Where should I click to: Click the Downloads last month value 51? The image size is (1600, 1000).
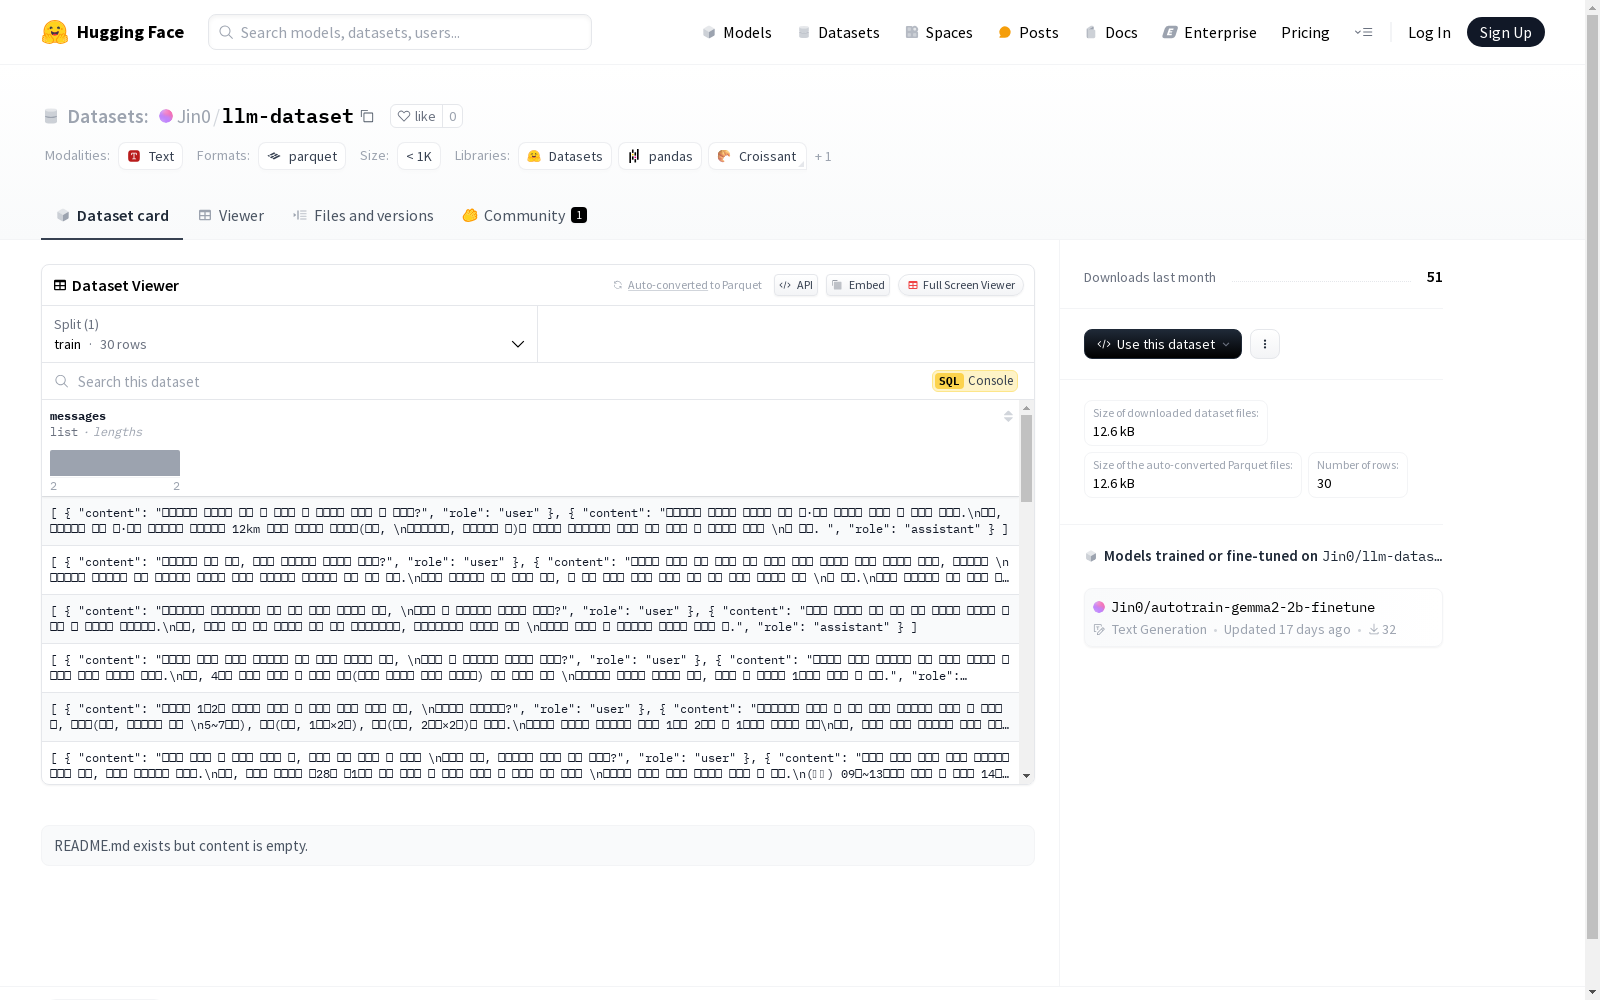[x=1434, y=277]
